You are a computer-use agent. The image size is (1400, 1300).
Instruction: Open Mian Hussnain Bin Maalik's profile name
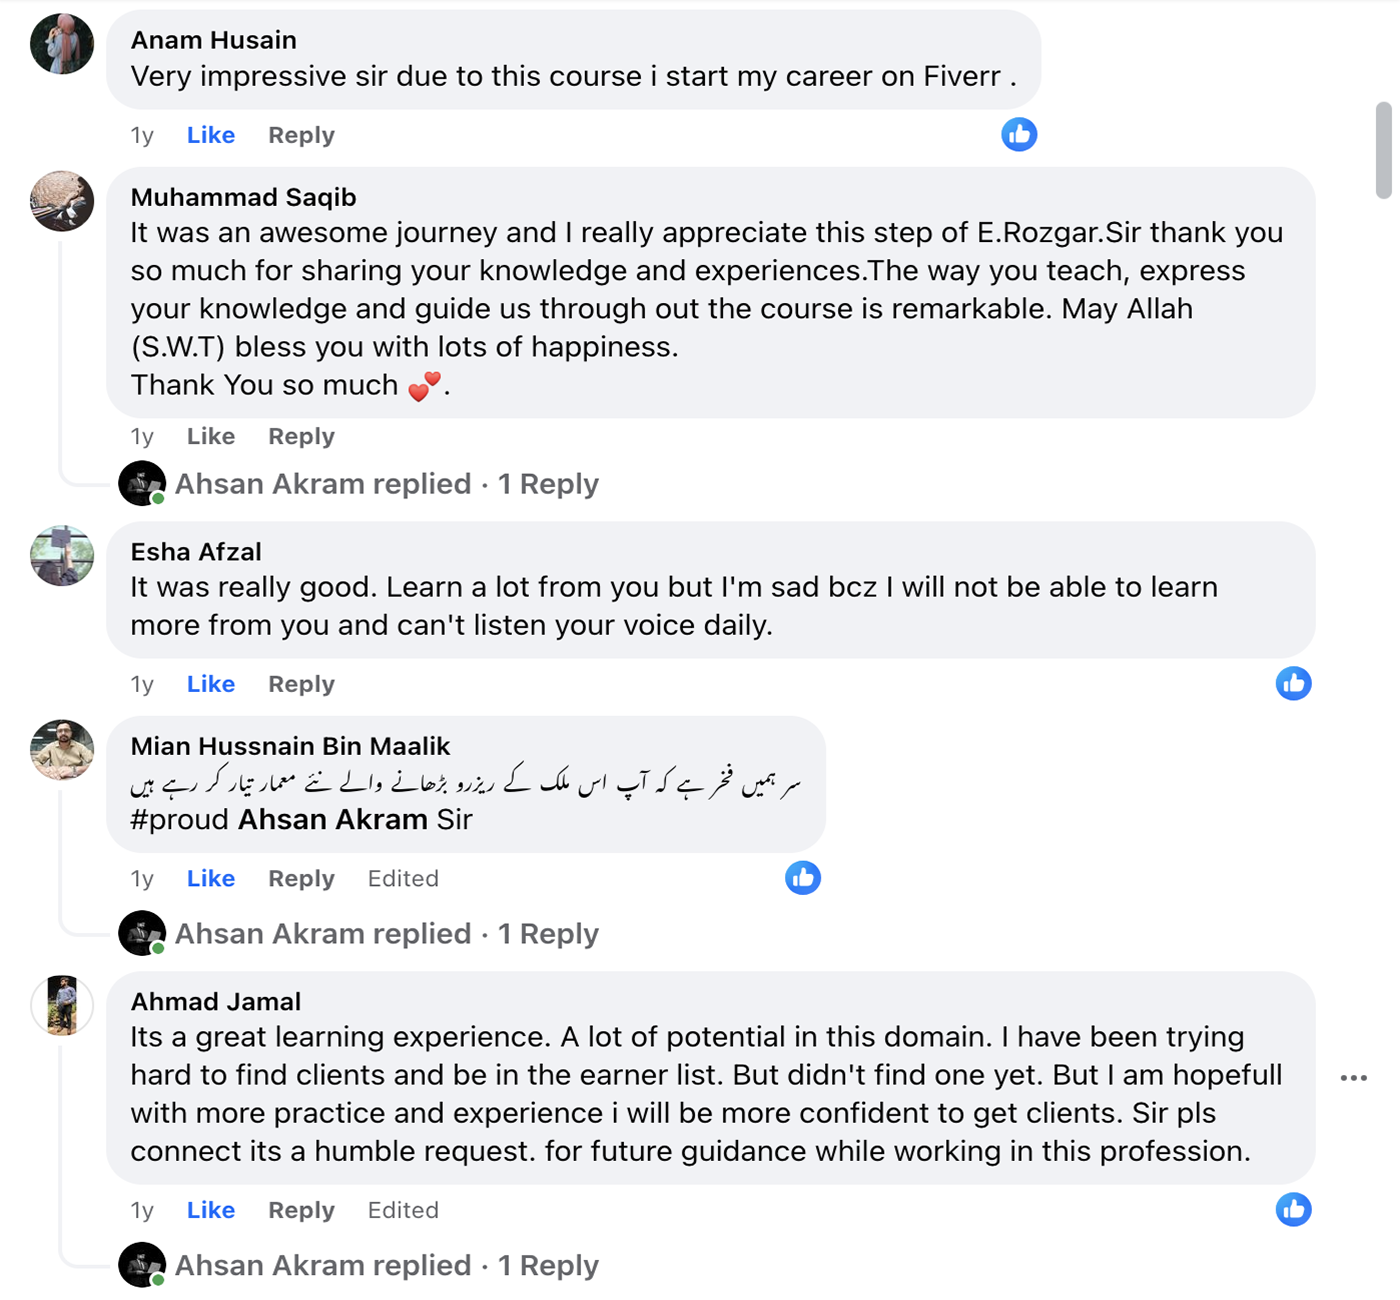pos(290,746)
